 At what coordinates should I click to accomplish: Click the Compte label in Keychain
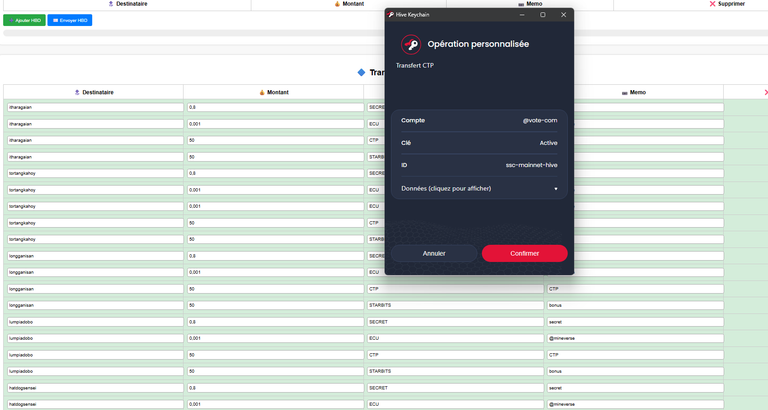[413, 121]
